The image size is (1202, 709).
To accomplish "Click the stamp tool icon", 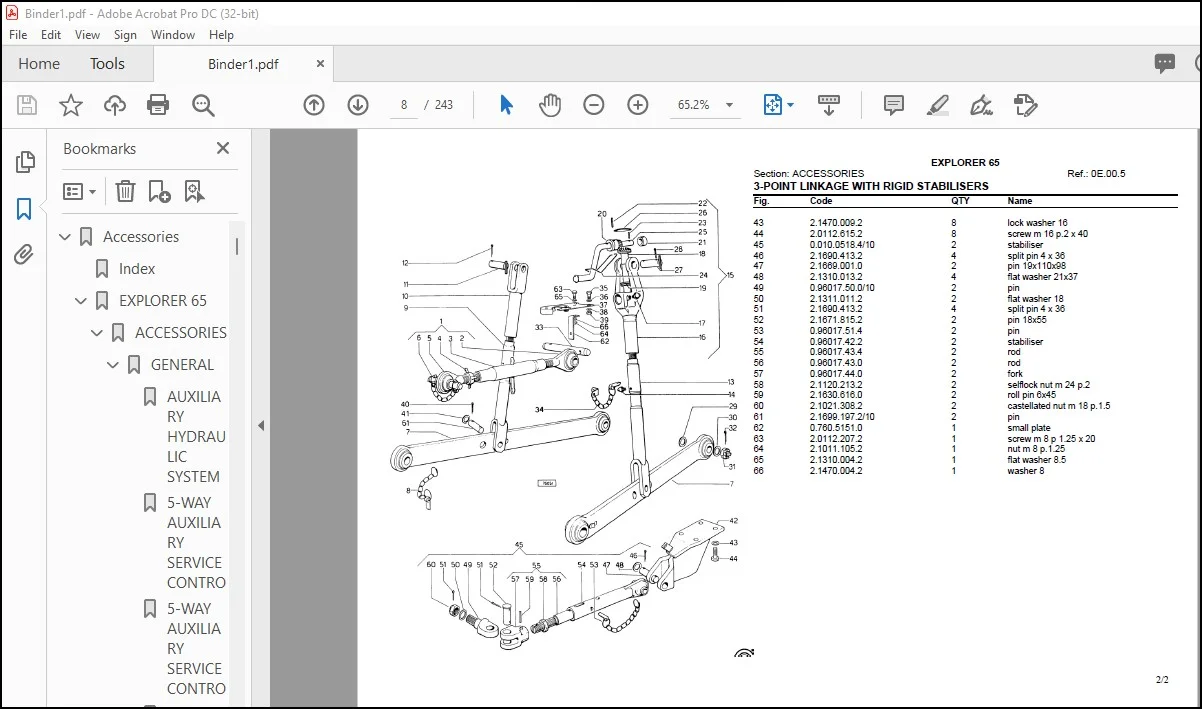I will [x=1024, y=105].
